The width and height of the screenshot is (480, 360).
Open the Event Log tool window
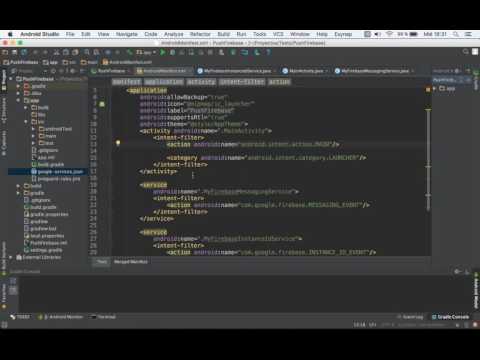point(410,317)
